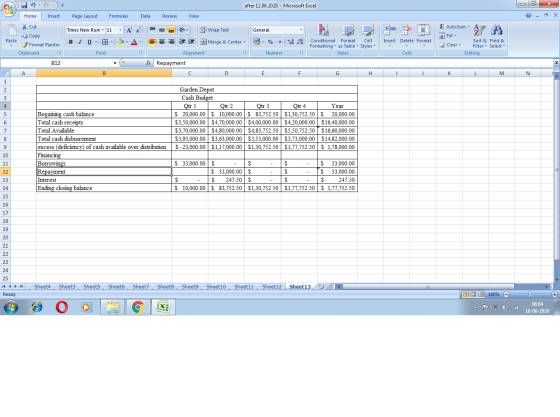Open AutoSum dropdown arrow
The image size is (560, 417).
click(468, 27)
